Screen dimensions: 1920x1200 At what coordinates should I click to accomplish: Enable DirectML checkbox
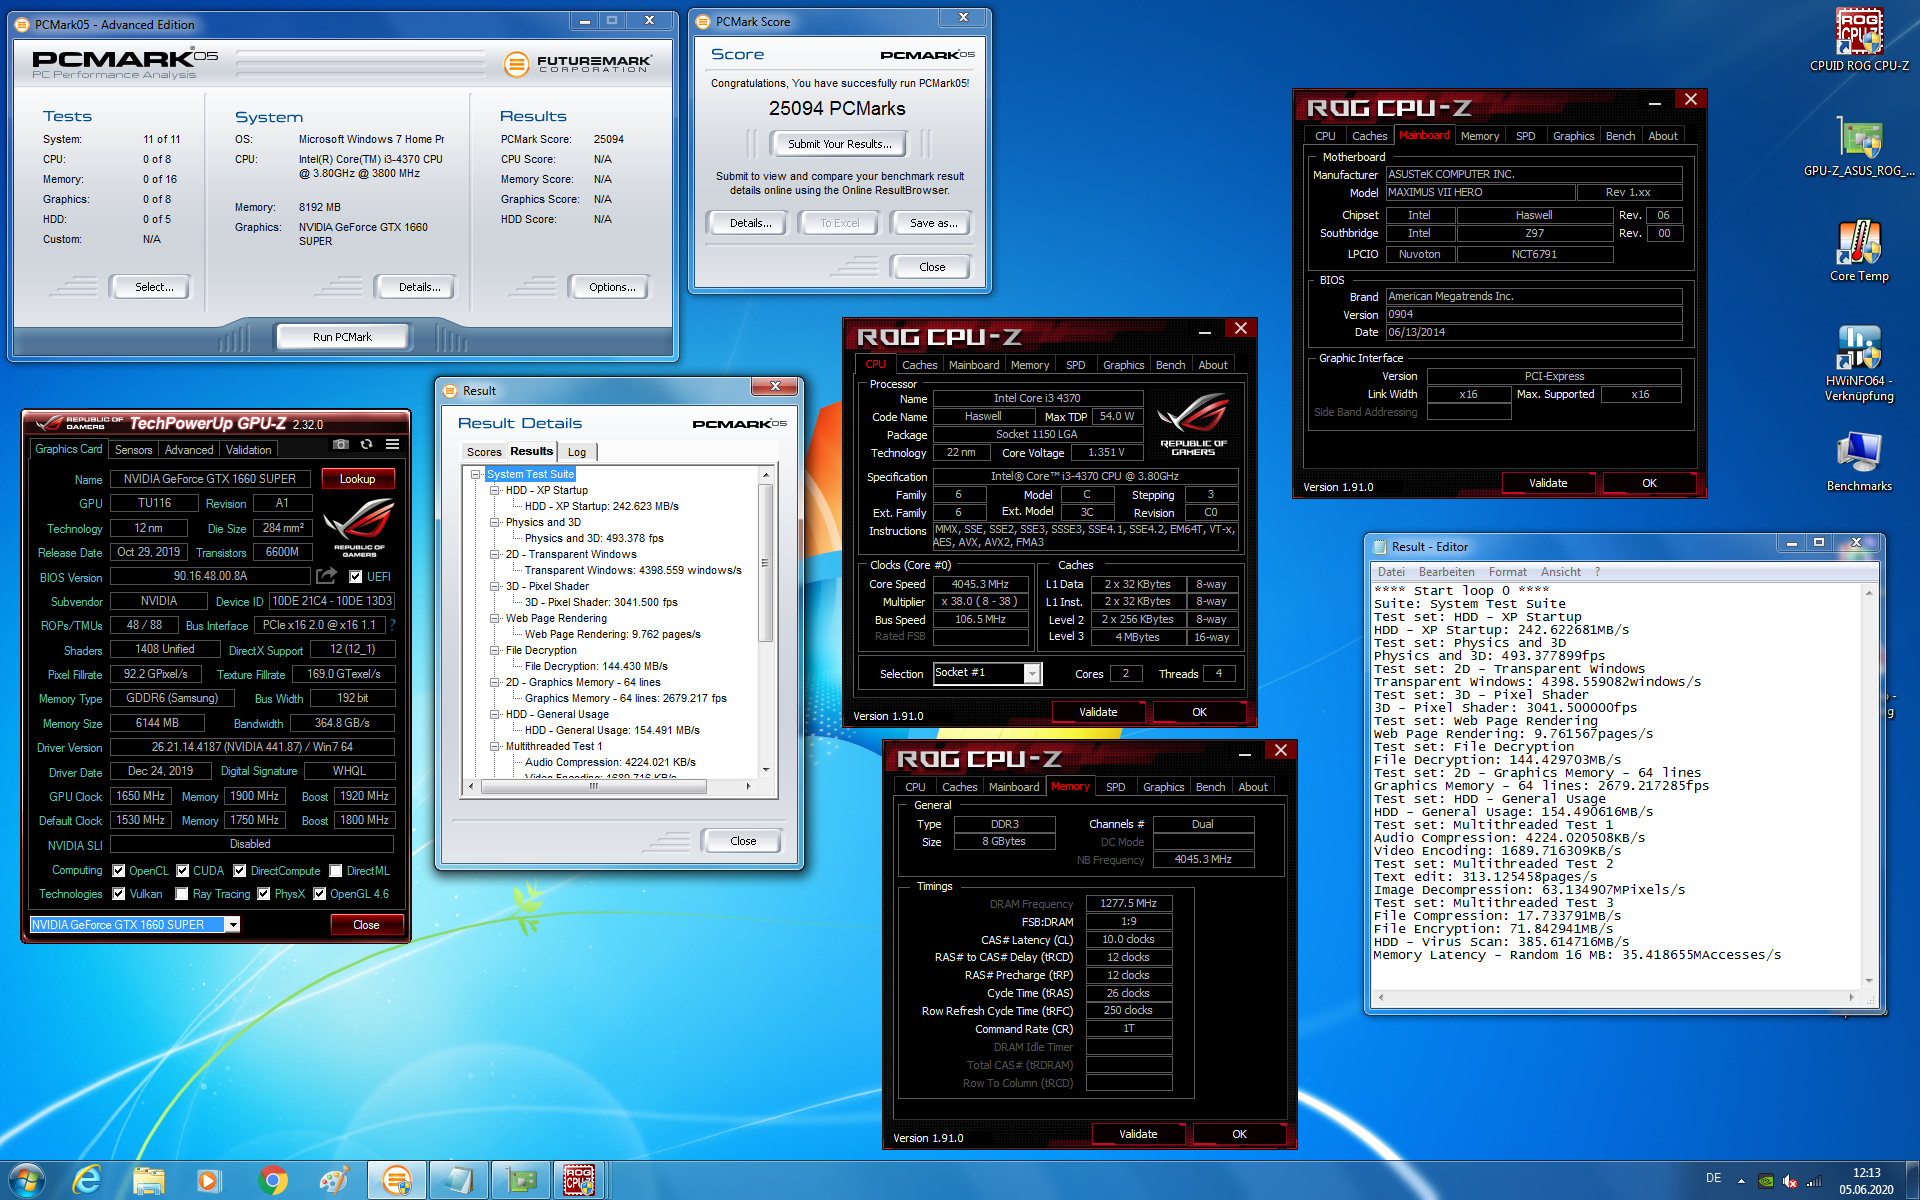(336, 870)
